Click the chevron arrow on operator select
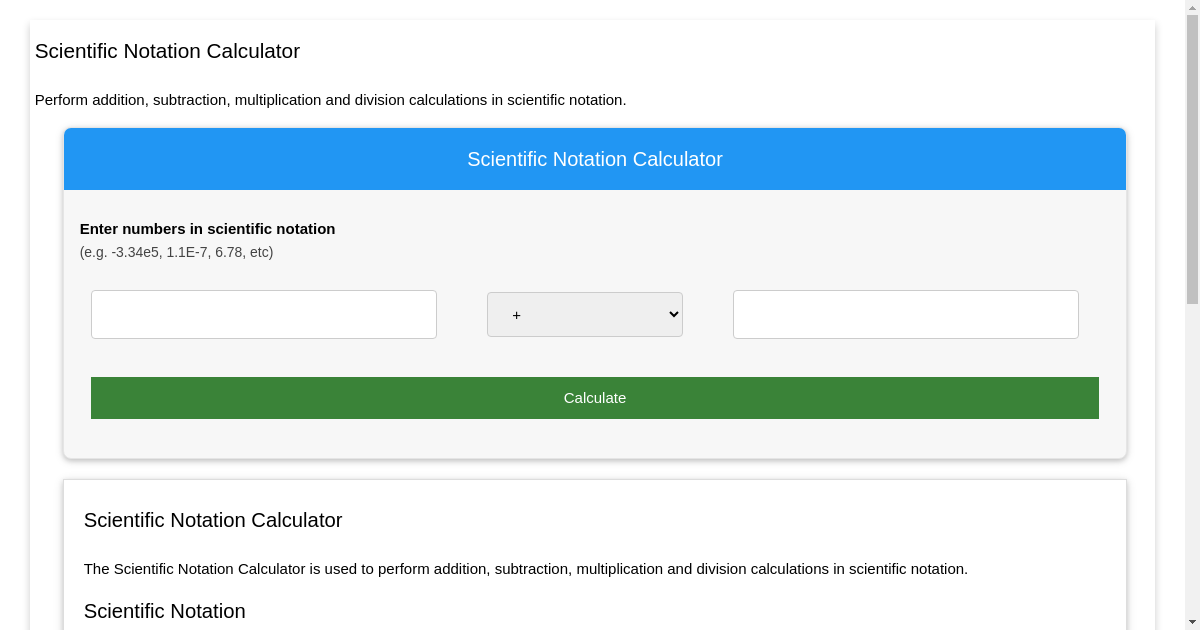The image size is (1200, 630). tap(672, 314)
